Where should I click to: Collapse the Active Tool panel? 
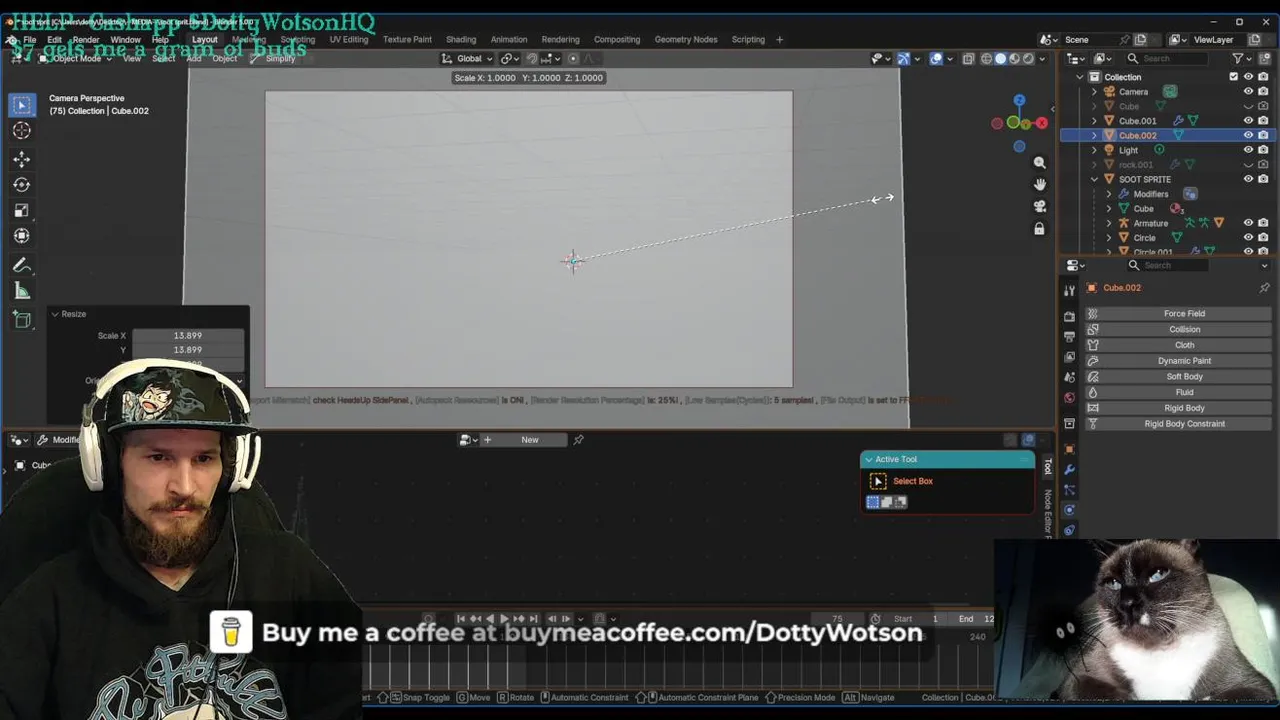[868, 459]
